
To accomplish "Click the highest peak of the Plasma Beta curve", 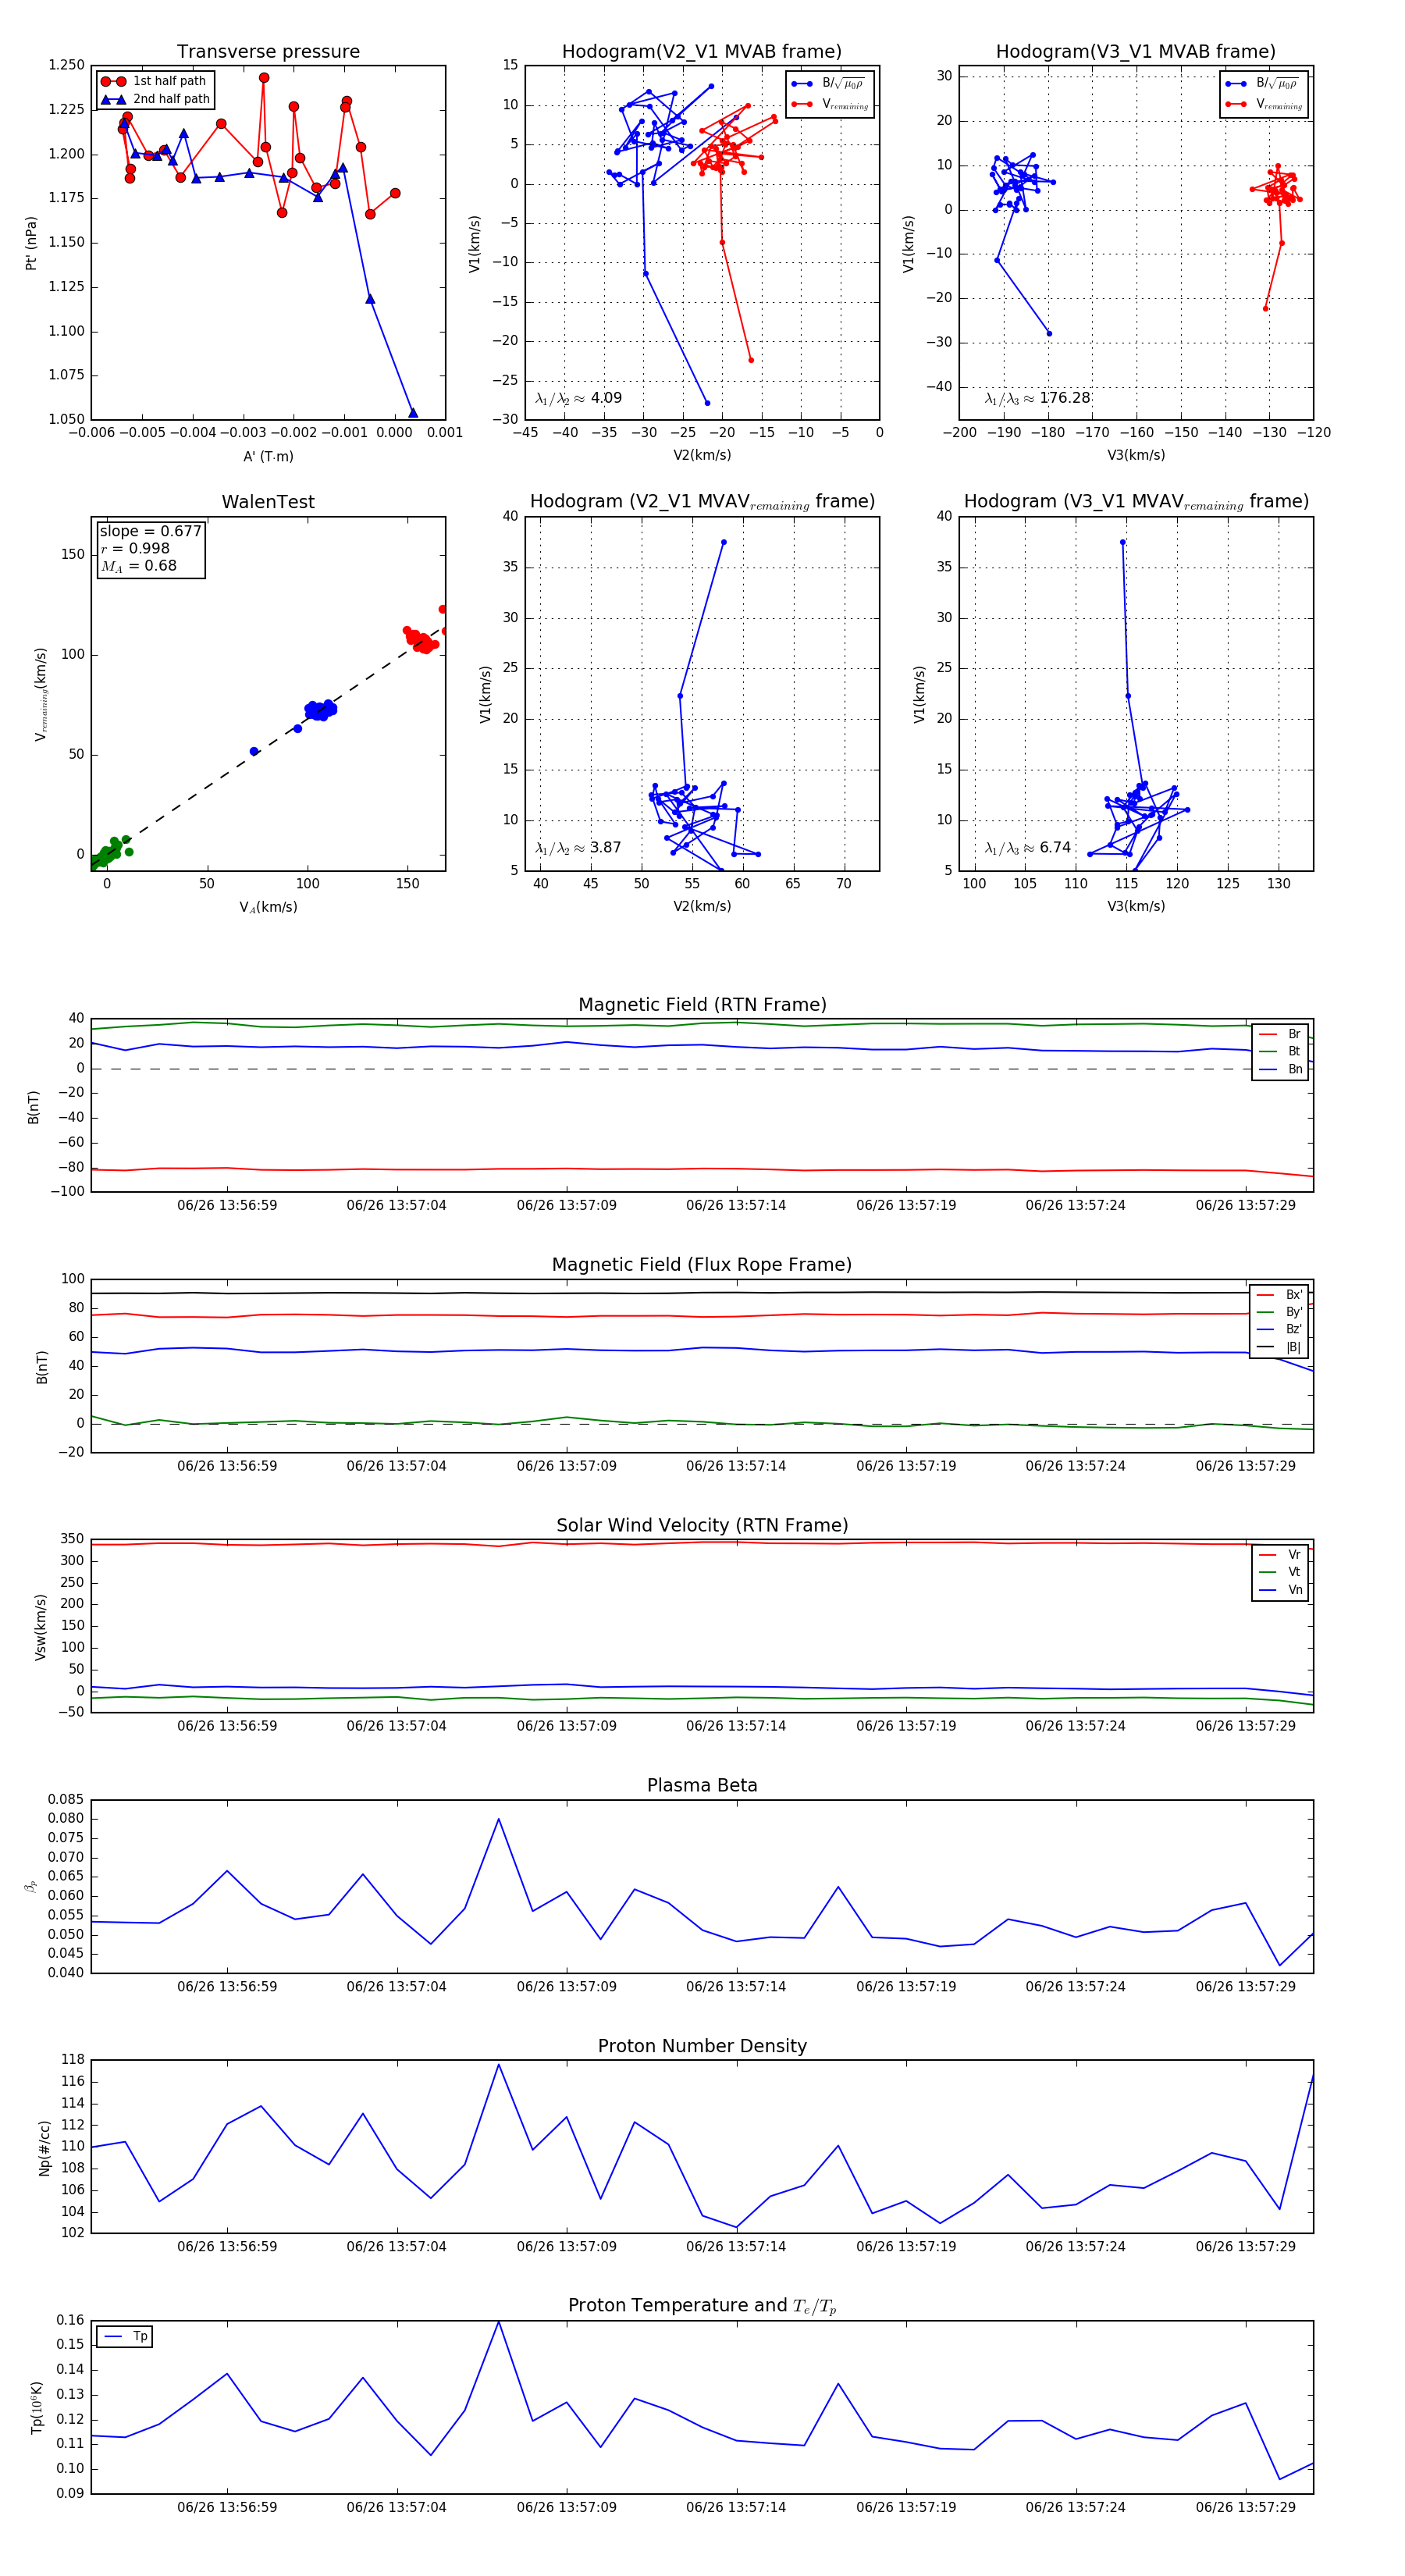I will tap(498, 1819).
